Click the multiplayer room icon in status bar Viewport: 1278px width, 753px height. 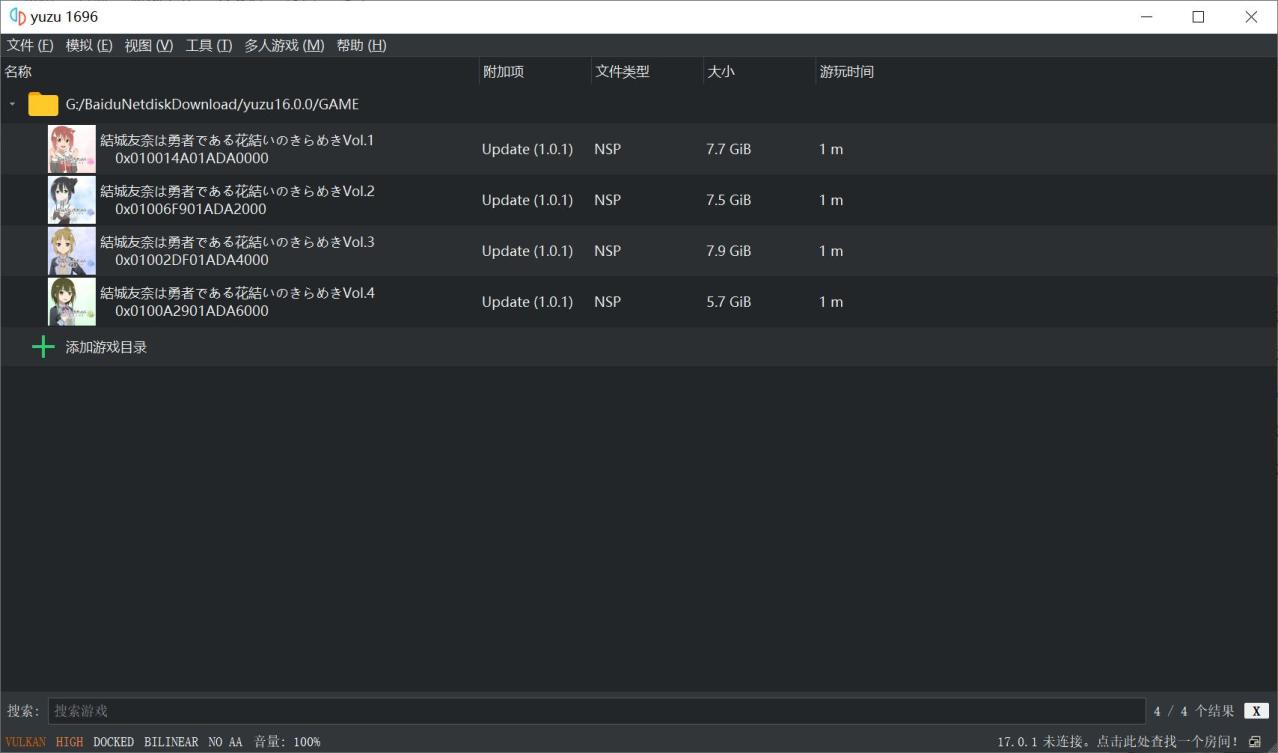1255,742
